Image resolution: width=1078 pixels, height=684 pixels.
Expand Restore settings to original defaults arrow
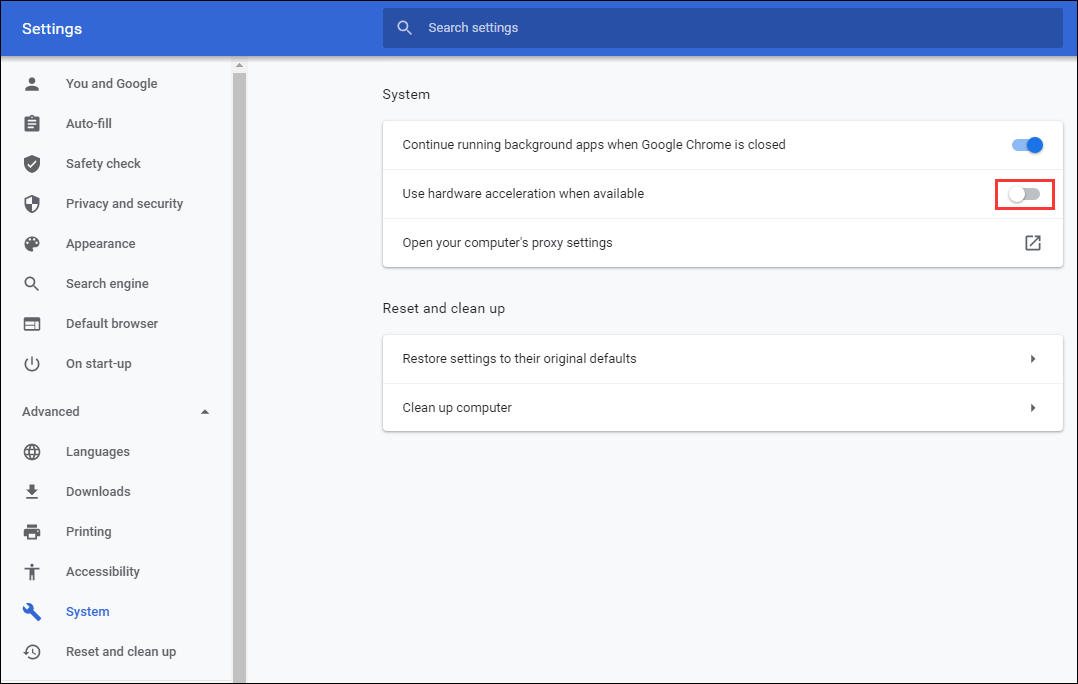1032,359
